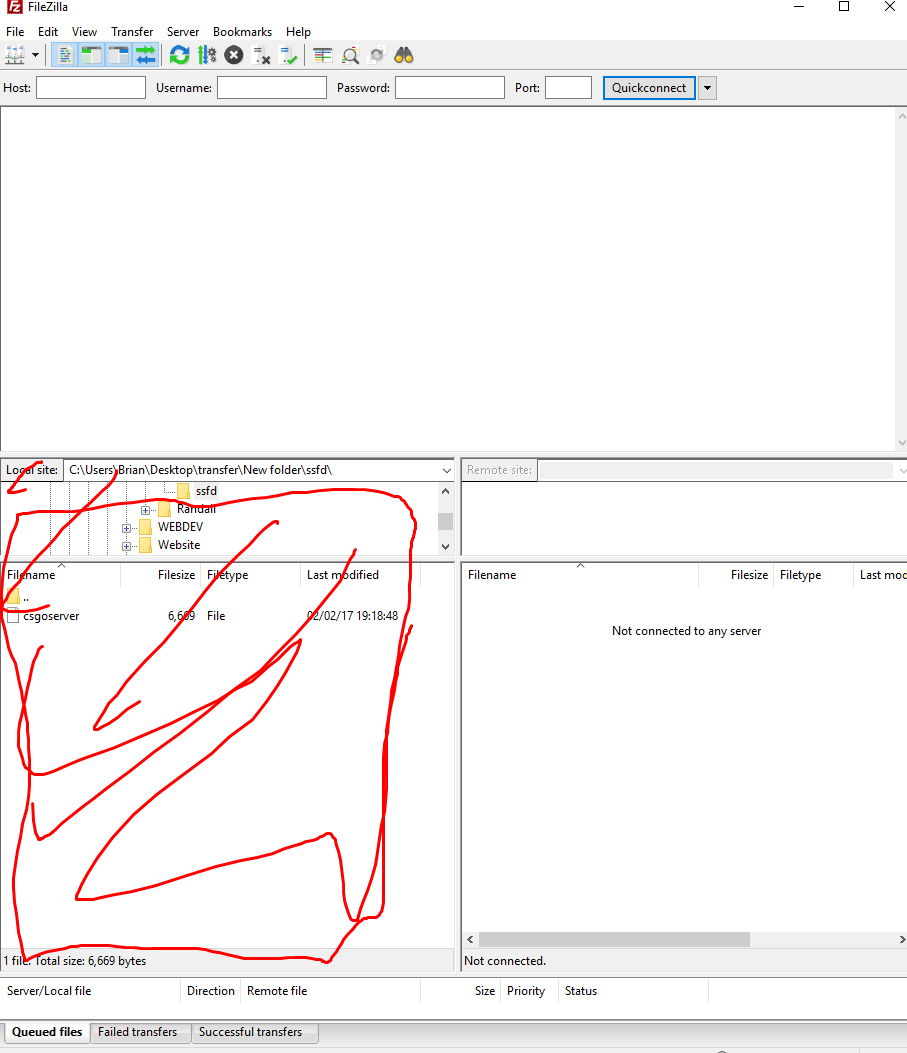Toggle processing of the transfer queue

[x=207, y=55]
